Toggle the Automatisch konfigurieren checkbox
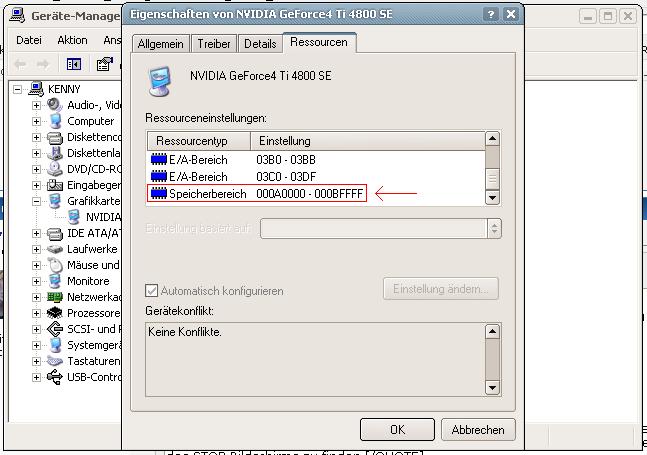The width and height of the screenshot is (647, 455). [x=151, y=290]
